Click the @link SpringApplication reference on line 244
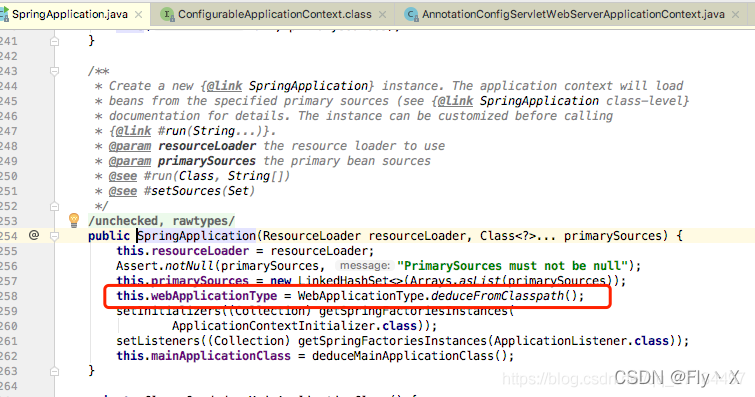The width and height of the screenshot is (755, 397). 287,86
